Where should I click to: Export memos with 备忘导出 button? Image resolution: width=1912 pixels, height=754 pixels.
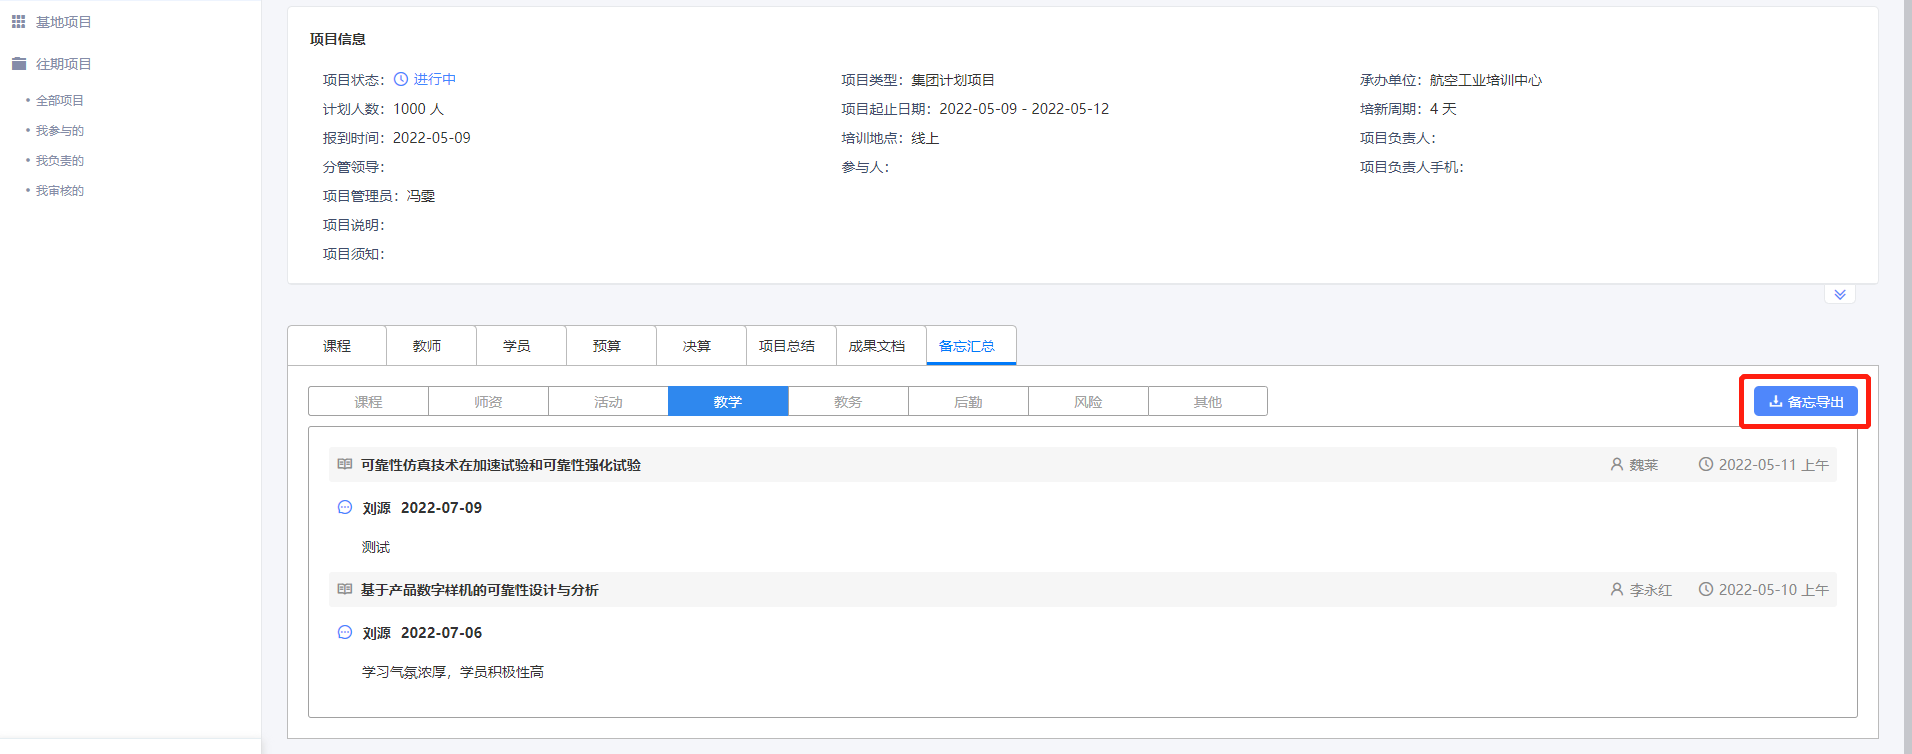coord(1806,401)
